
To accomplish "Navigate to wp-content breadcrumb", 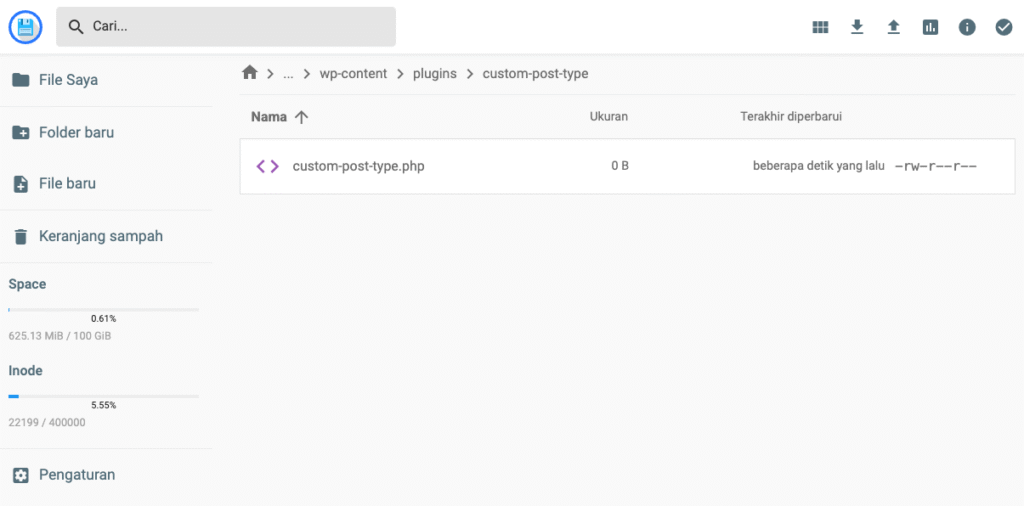I will [x=353, y=74].
